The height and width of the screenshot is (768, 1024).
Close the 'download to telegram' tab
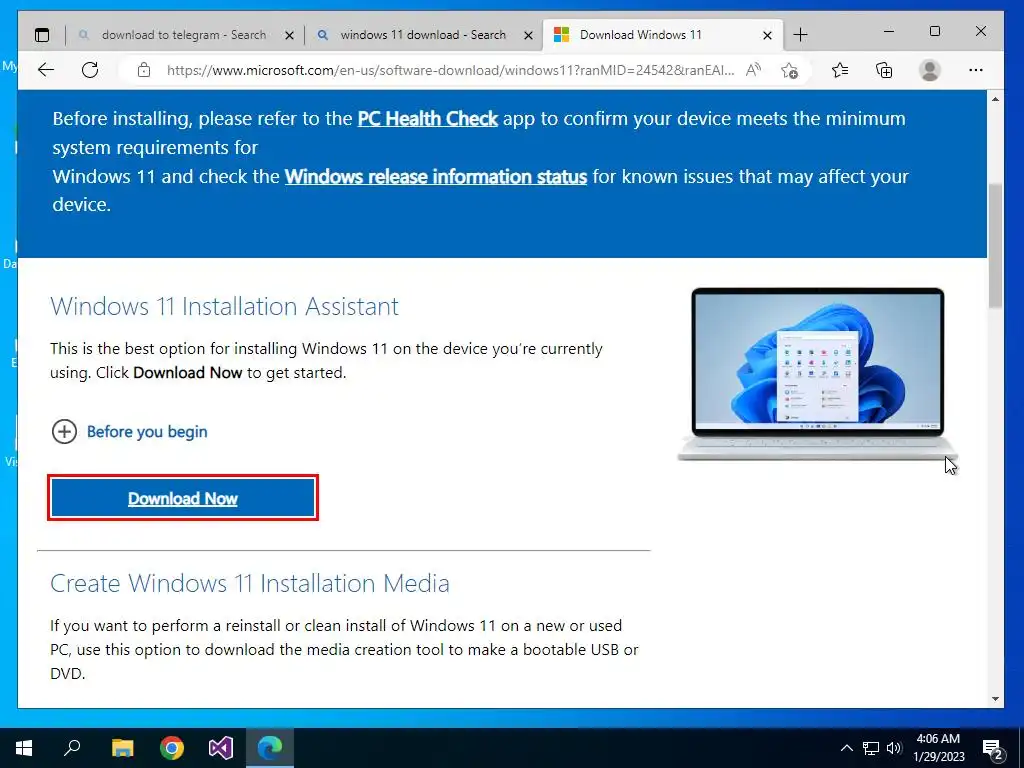coord(289,35)
